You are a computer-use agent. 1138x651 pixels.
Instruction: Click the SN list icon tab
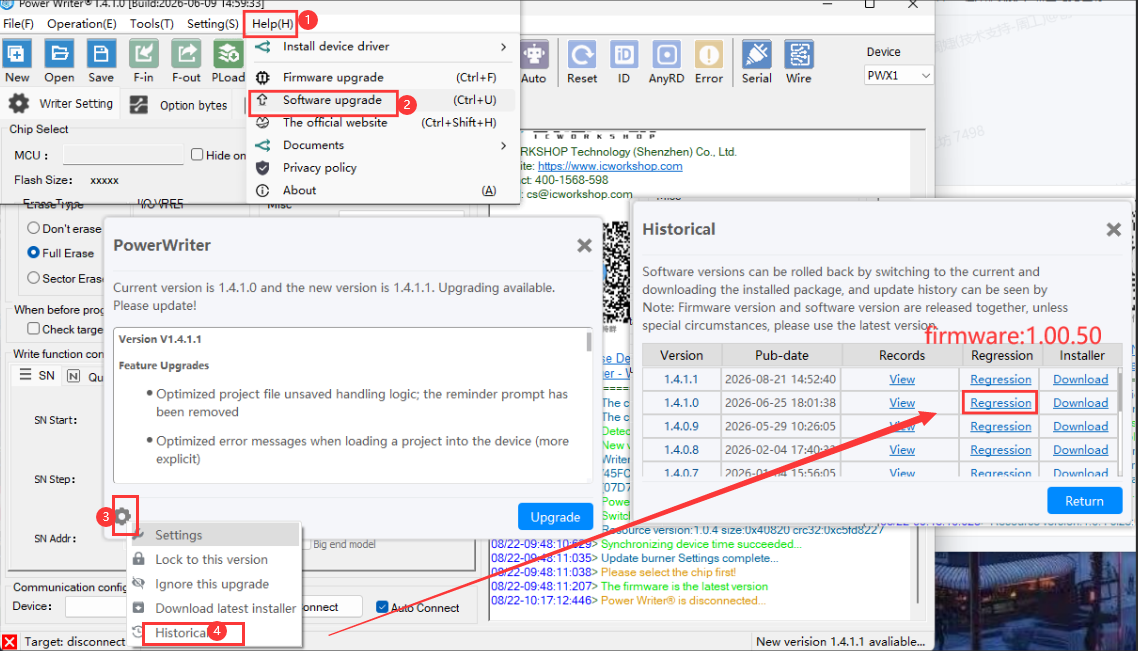[x=25, y=374]
